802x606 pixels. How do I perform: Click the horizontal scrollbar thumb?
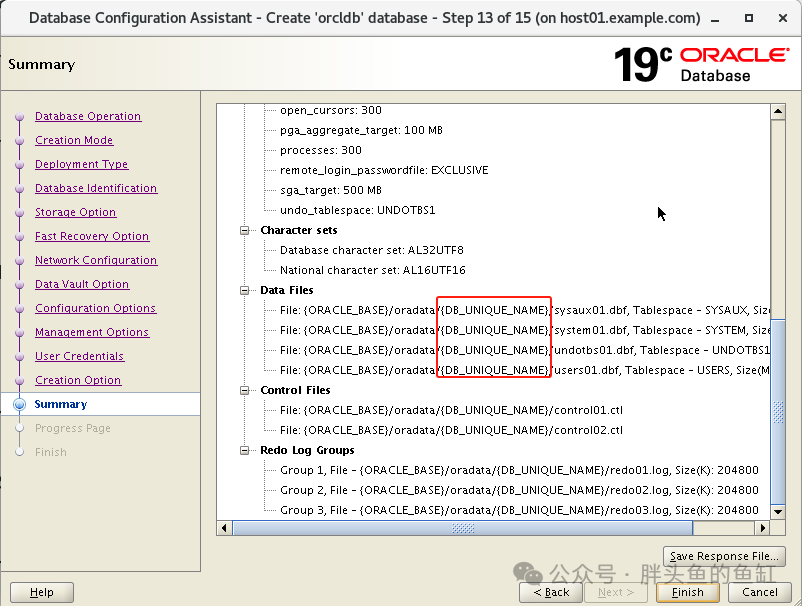coord(462,528)
